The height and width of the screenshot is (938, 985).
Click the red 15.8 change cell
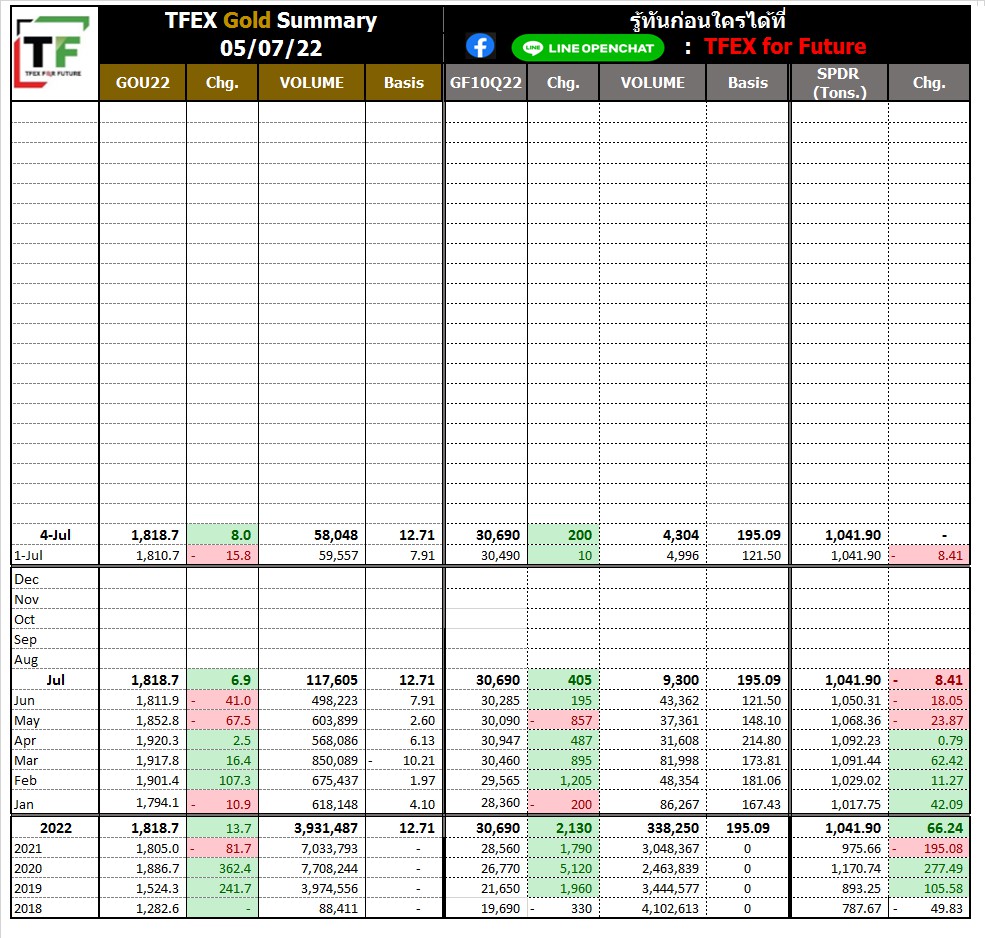pyautogui.click(x=222, y=555)
